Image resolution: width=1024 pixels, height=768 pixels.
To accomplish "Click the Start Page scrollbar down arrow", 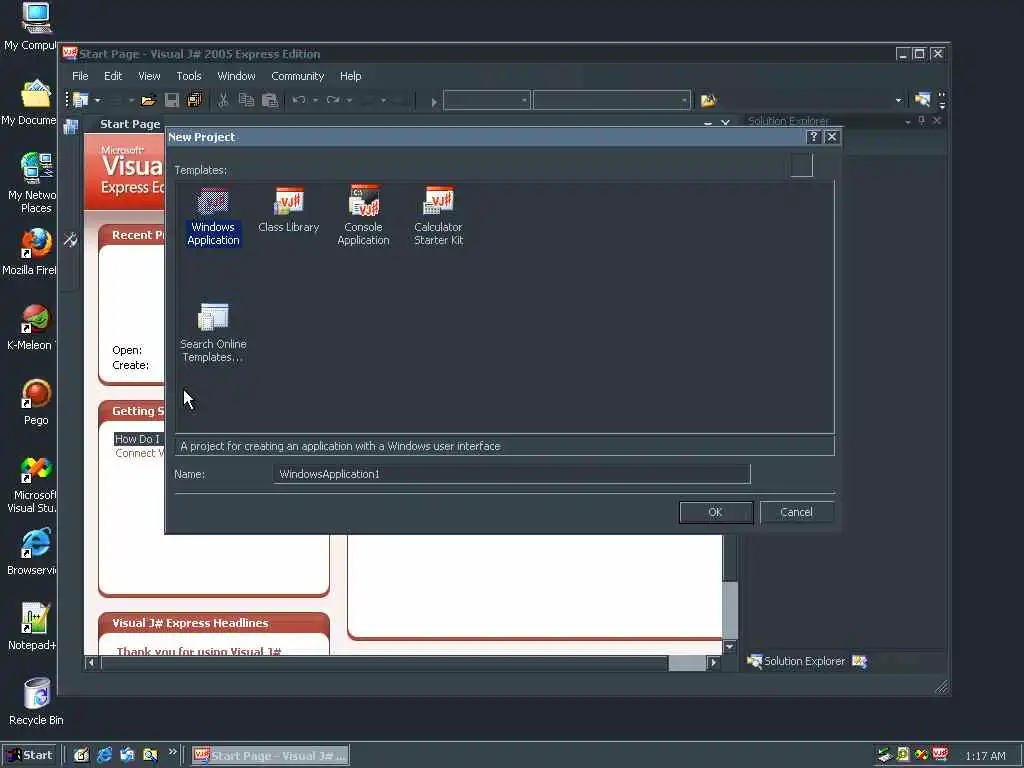I will (729, 647).
